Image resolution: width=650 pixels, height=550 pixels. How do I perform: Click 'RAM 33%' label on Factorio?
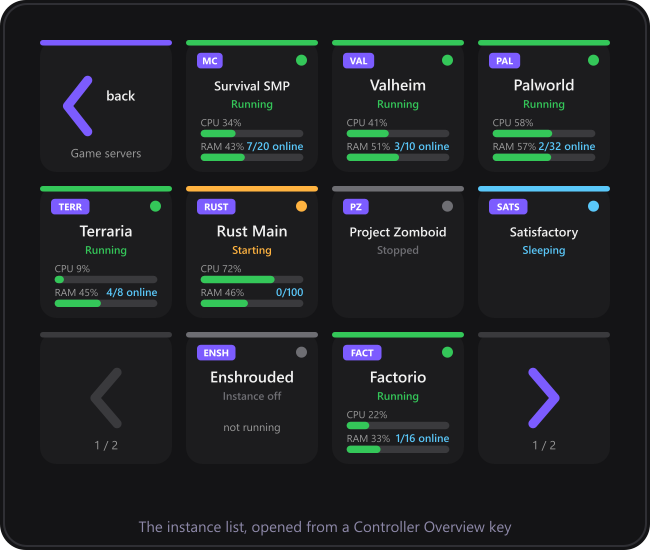368,439
